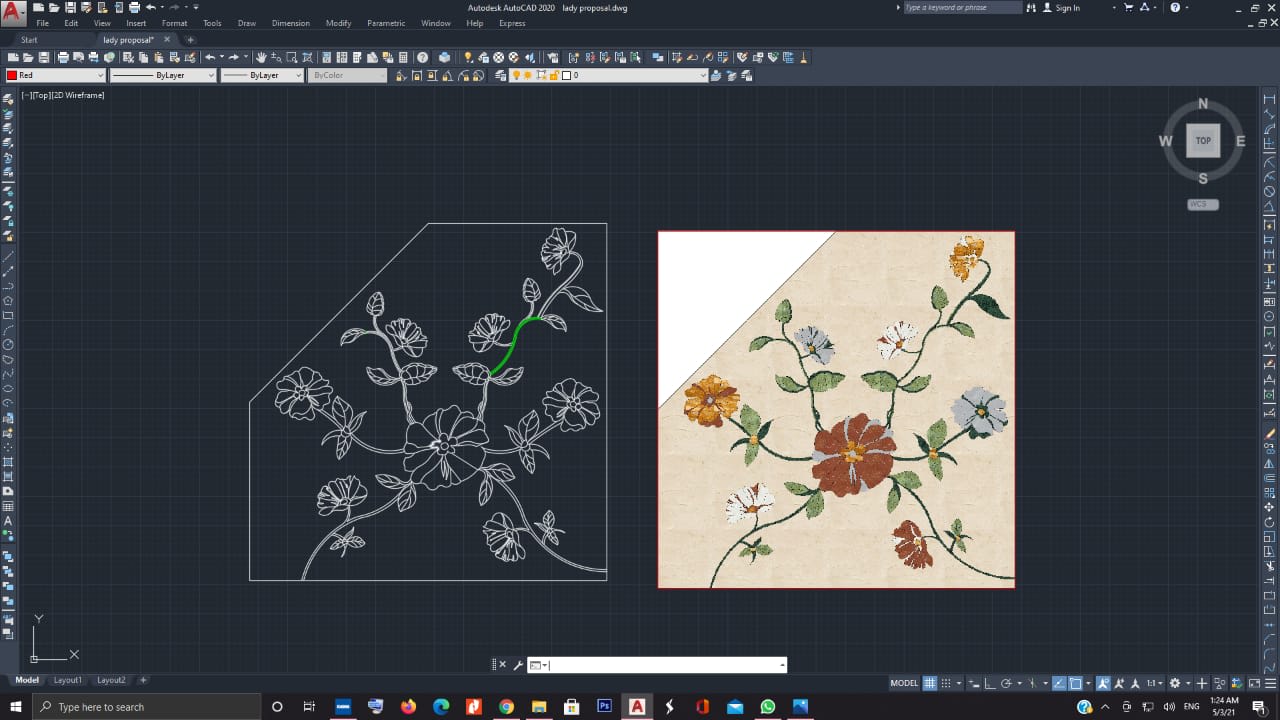Screen dimensions: 1280x720
Task: Switch to the Layout1 tab
Action: pos(68,680)
